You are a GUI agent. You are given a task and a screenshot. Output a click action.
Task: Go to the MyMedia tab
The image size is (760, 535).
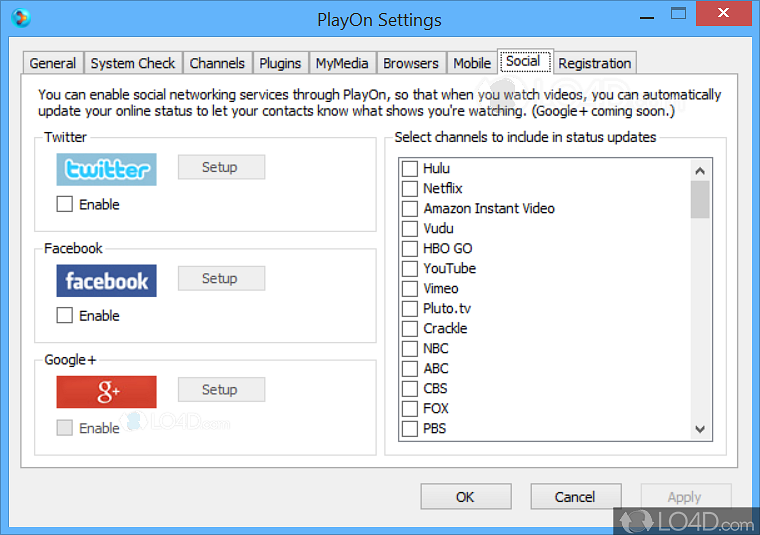tap(342, 63)
